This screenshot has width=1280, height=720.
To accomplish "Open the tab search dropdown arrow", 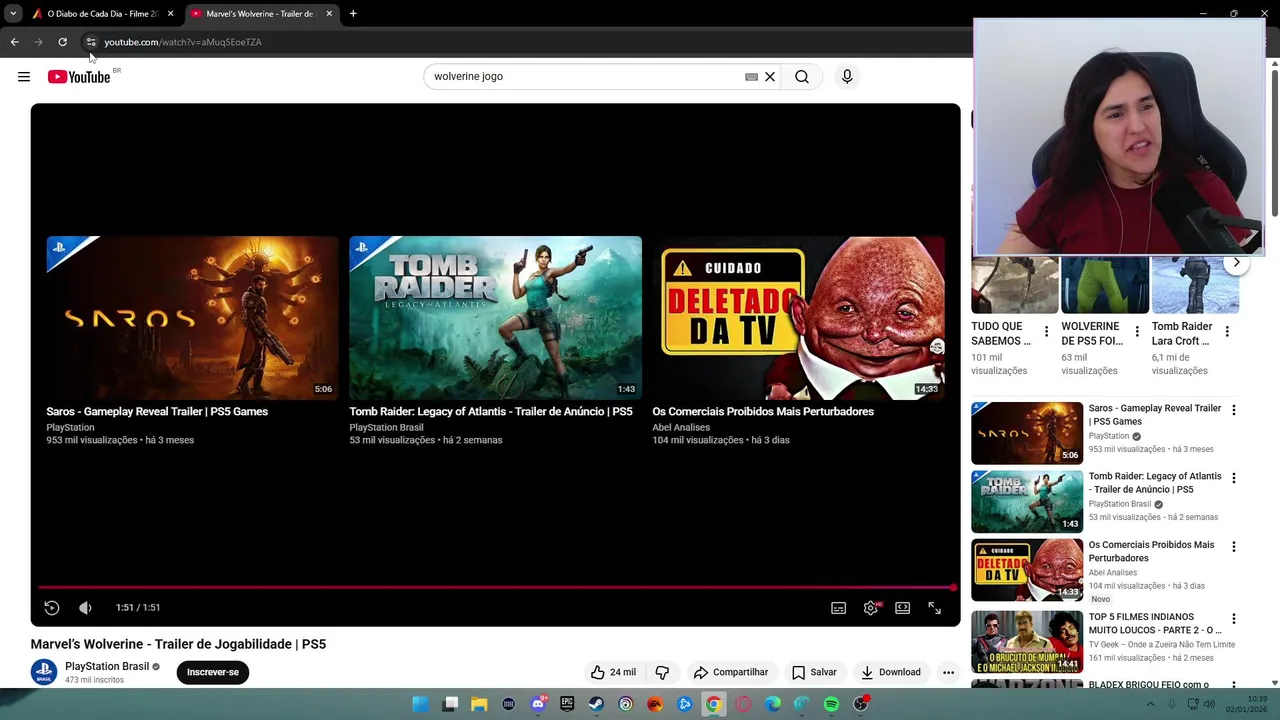I will tap(12, 14).
